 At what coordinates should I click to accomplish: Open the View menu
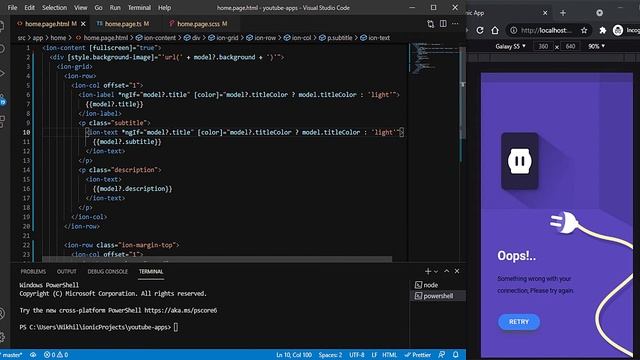point(80,7)
